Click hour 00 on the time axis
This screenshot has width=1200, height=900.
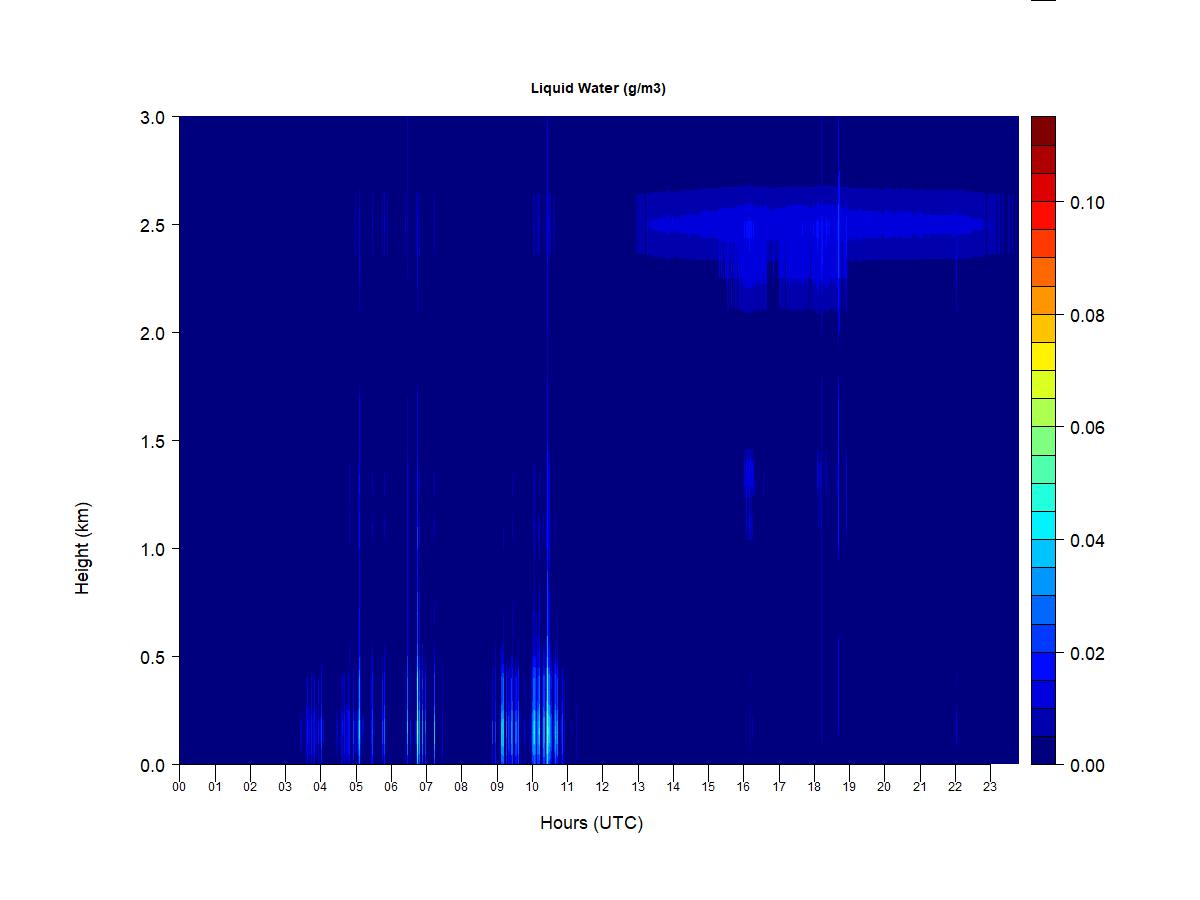[x=179, y=787]
